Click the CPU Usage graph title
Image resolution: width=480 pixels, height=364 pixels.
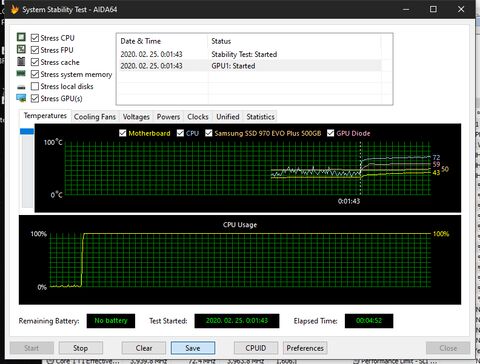tap(240, 225)
